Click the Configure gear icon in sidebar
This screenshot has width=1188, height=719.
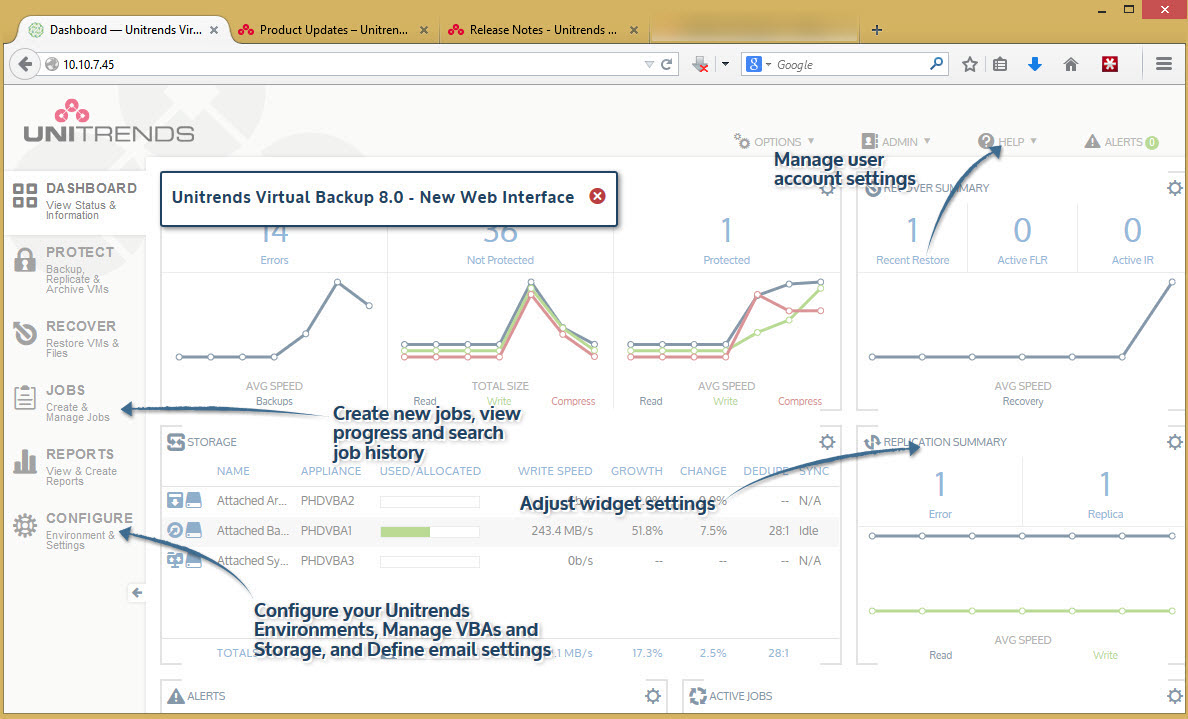25,525
